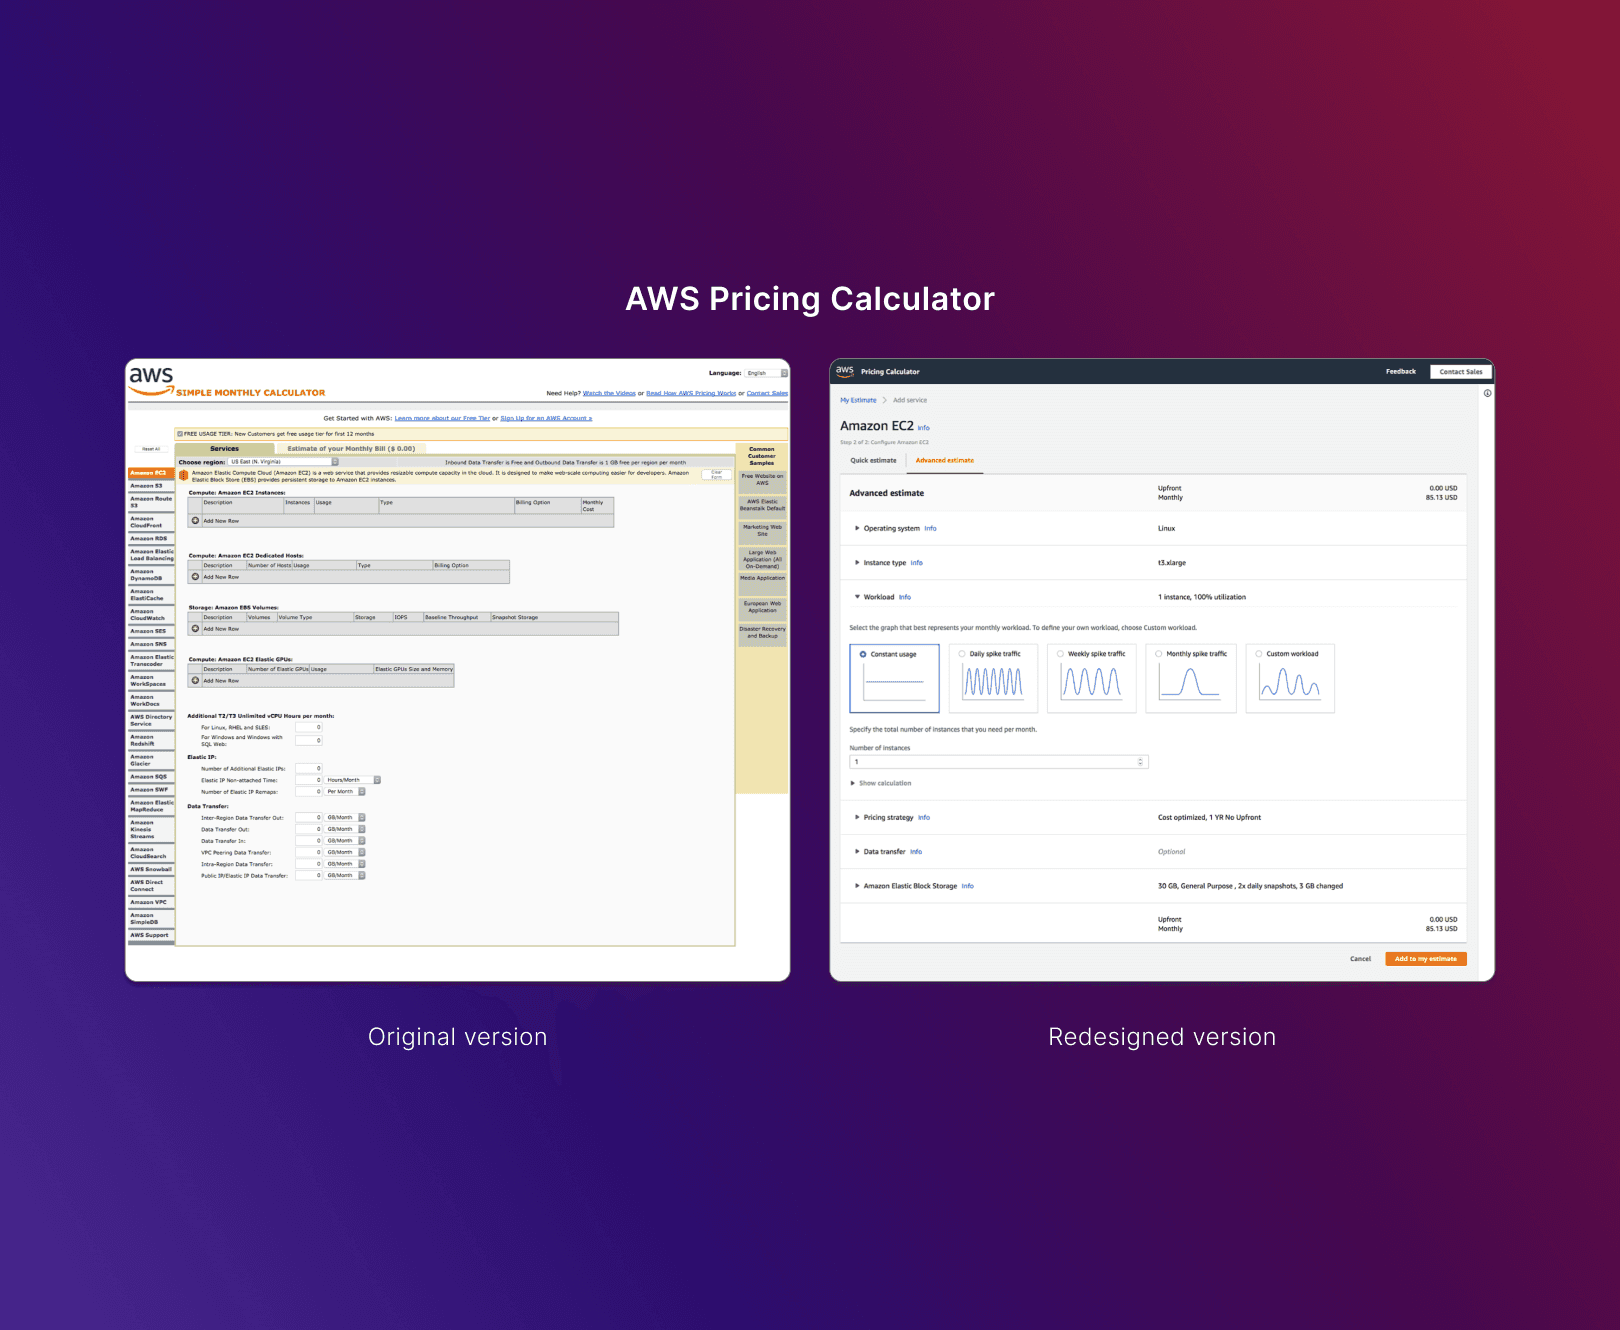
Task: Click plus icon under EC2 Instances table
Action: 196,520
